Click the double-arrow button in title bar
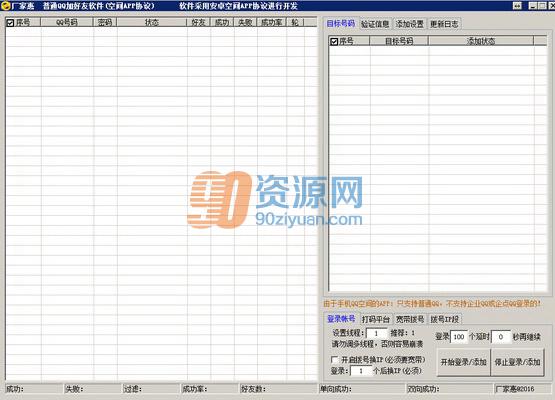Screen dimensions: 555x400 click(x=517, y=6)
